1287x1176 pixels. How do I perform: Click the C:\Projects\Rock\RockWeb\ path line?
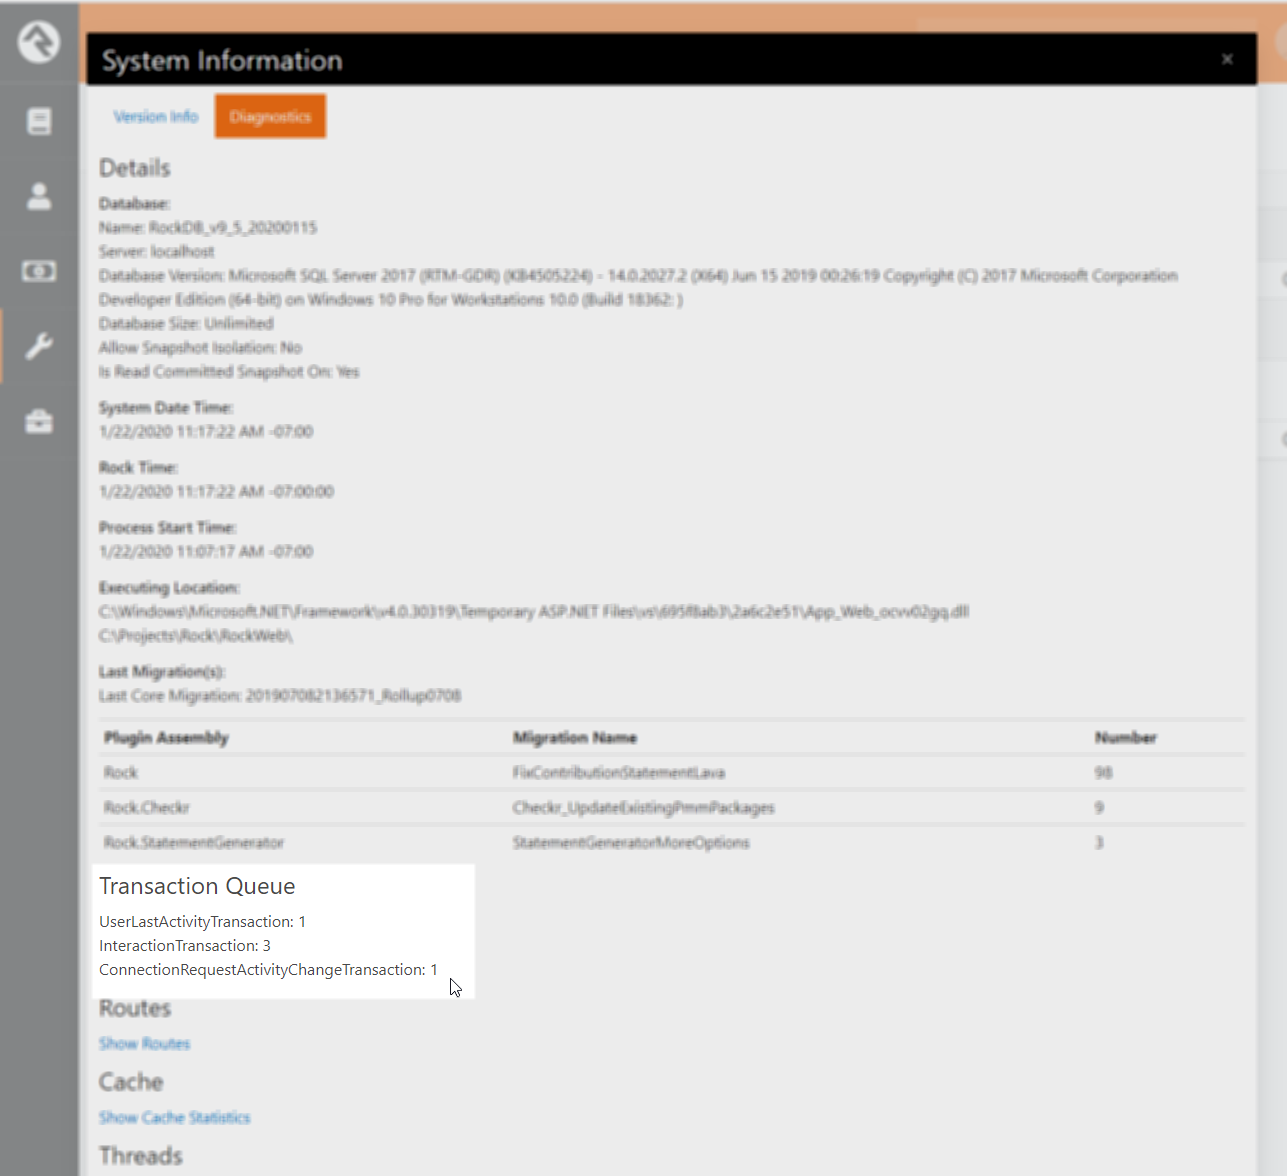coord(196,635)
